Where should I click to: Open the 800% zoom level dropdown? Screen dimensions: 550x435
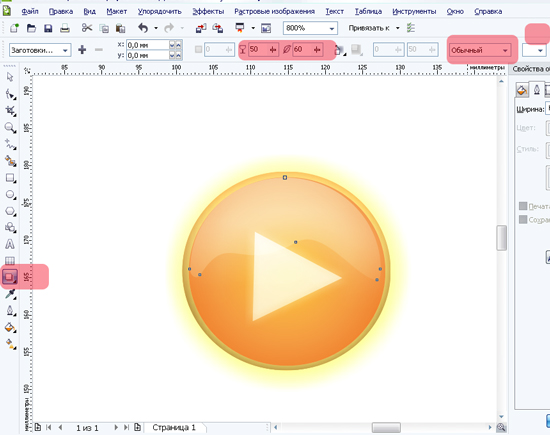pyautogui.click(x=331, y=28)
